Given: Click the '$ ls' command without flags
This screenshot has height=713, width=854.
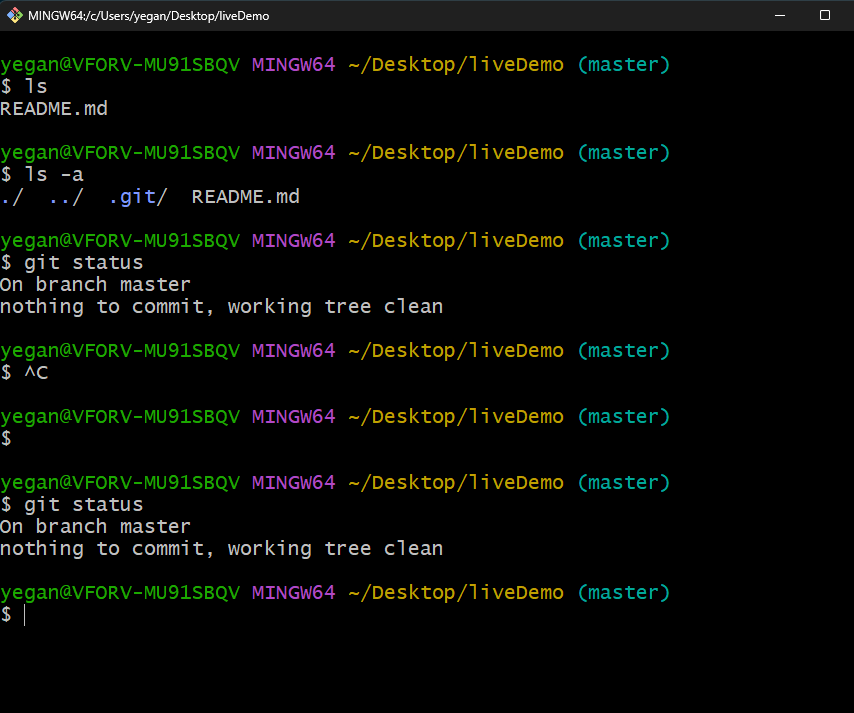Looking at the screenshot, I should coord(24,86).
